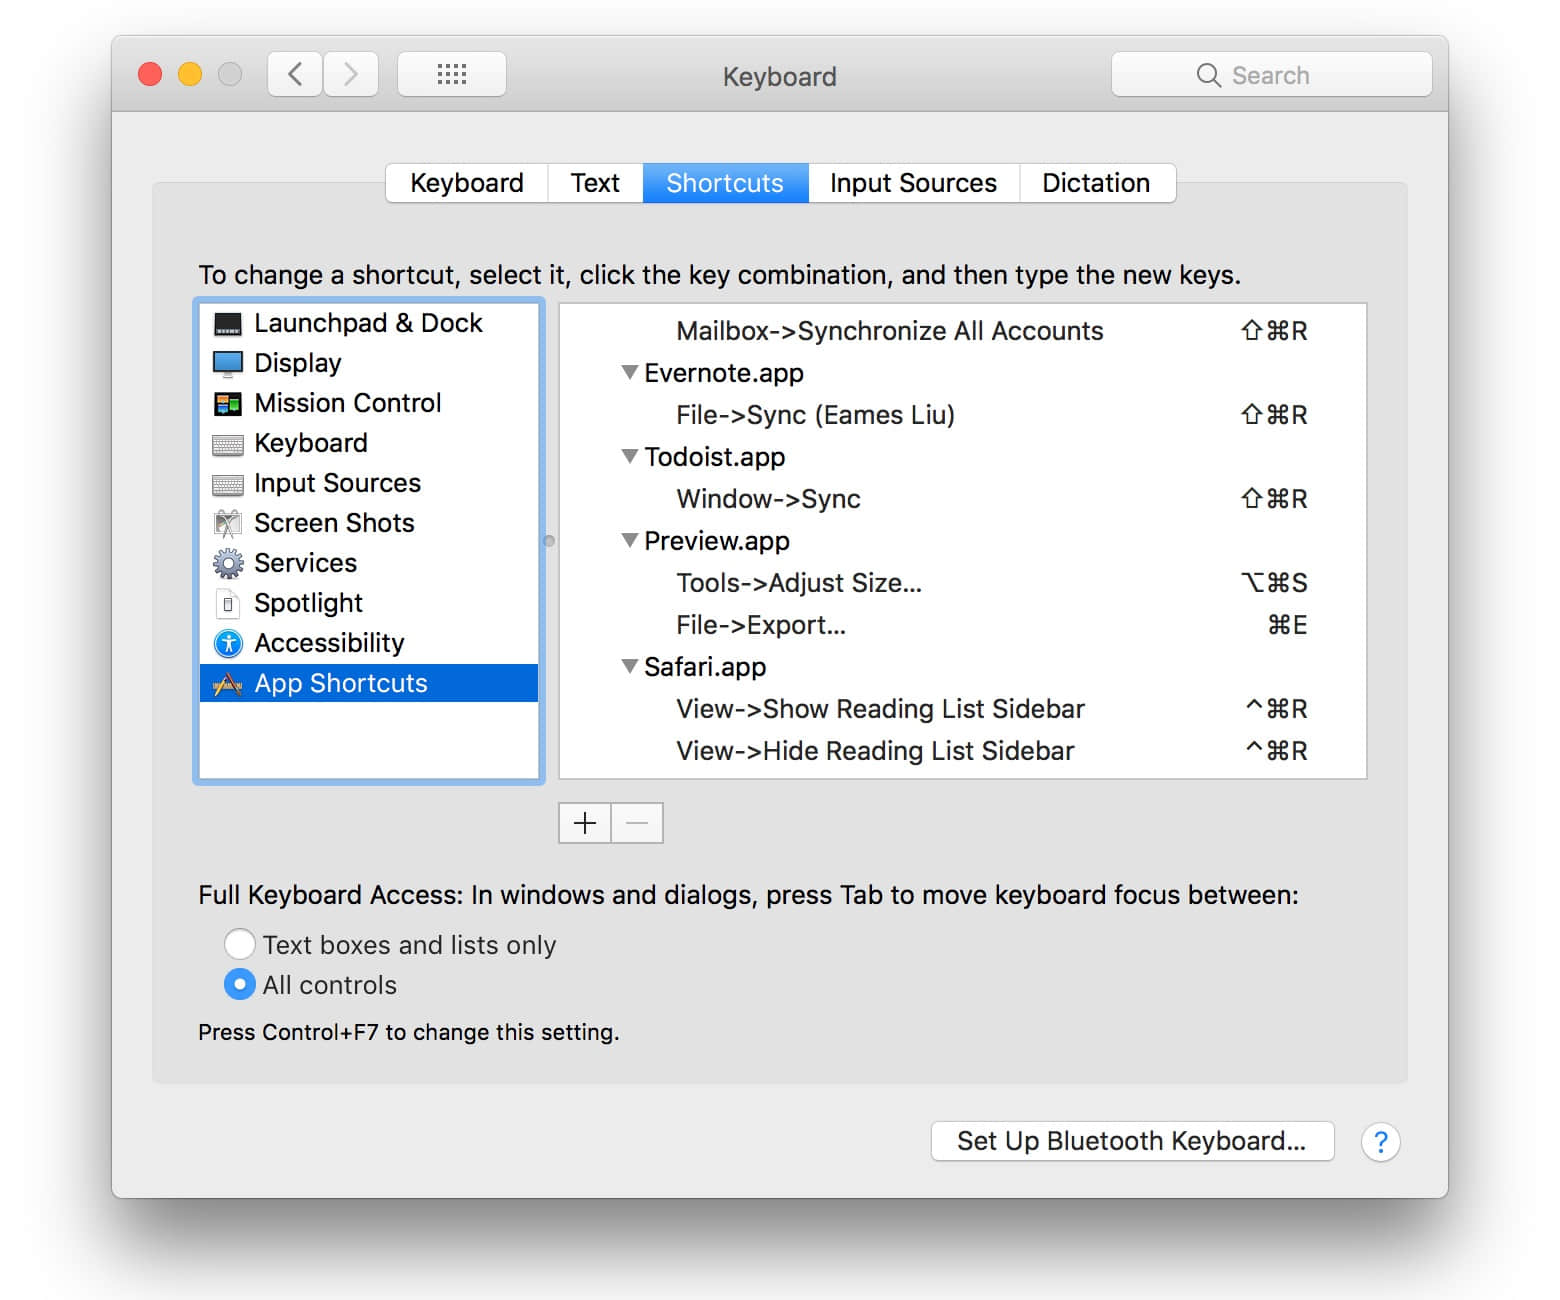Select the Services gear icon

point(228,563)
